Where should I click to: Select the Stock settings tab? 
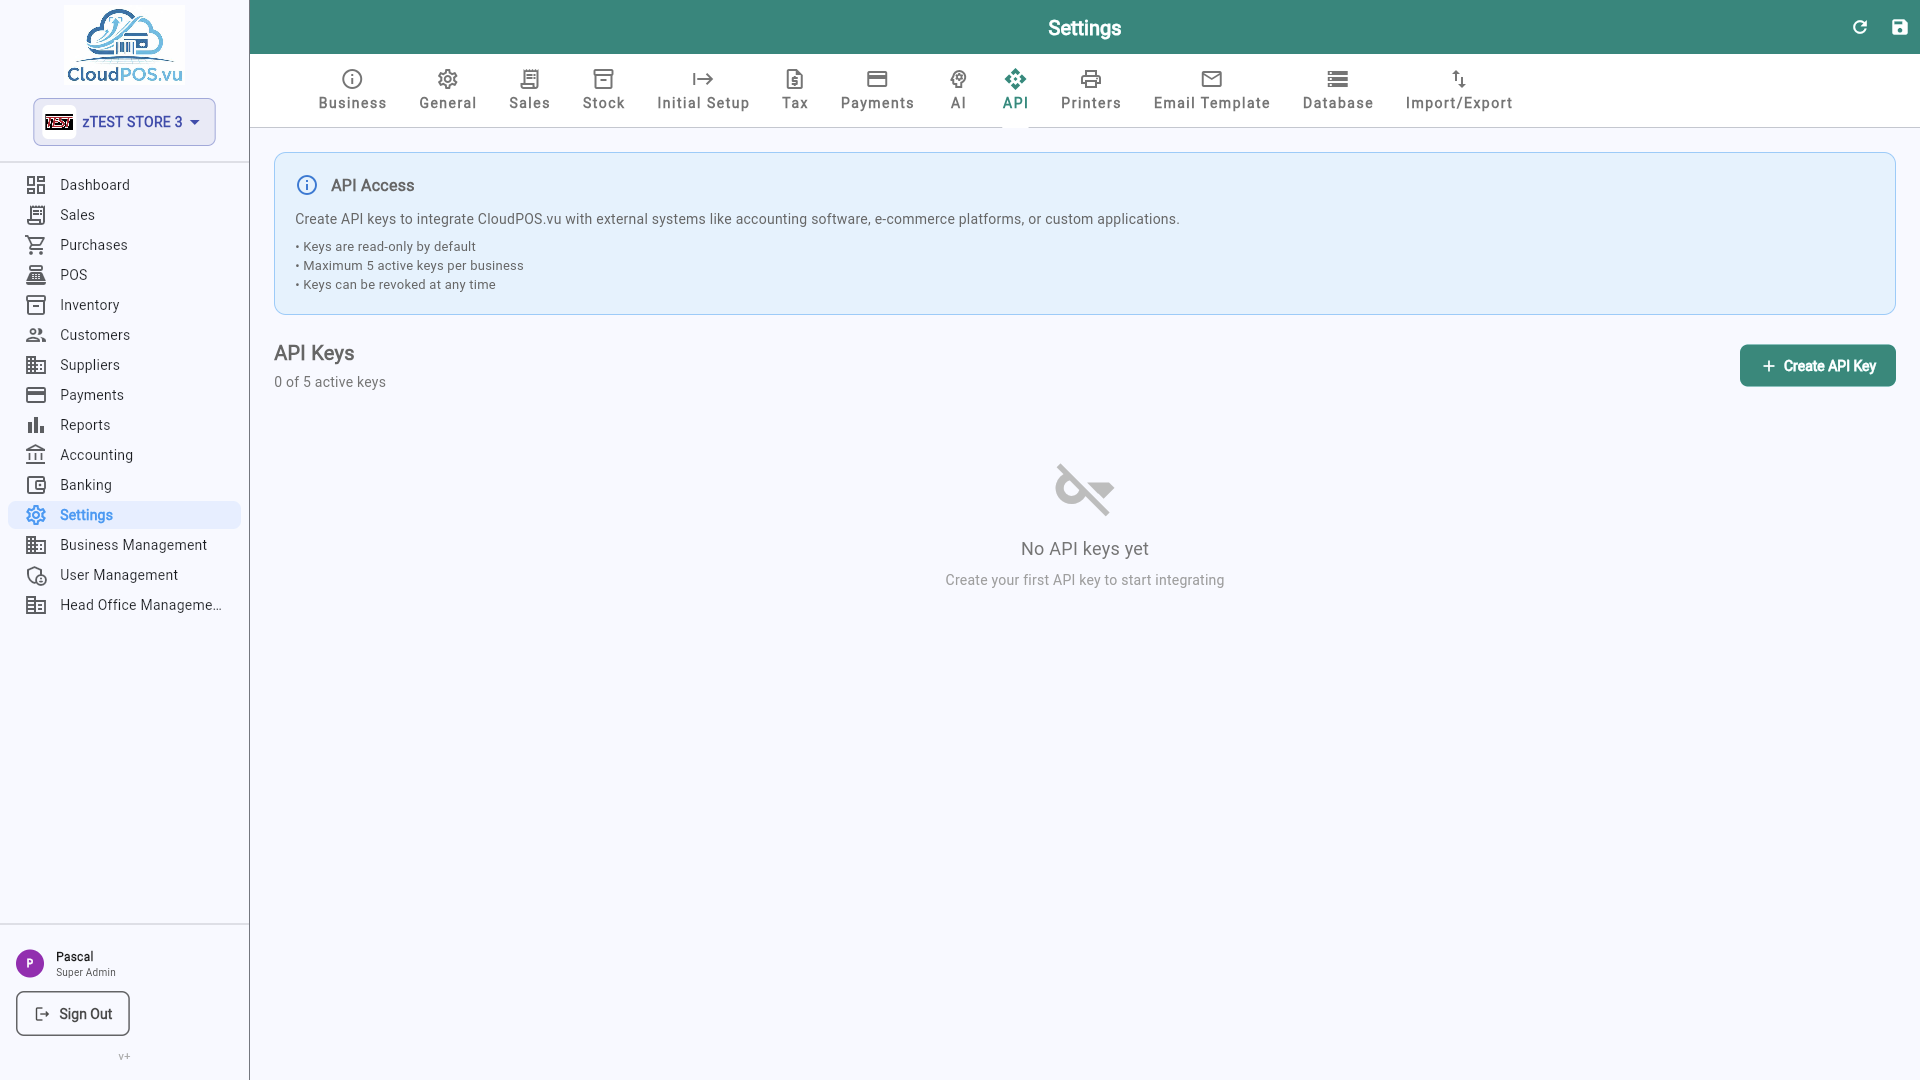pos(603,90)
